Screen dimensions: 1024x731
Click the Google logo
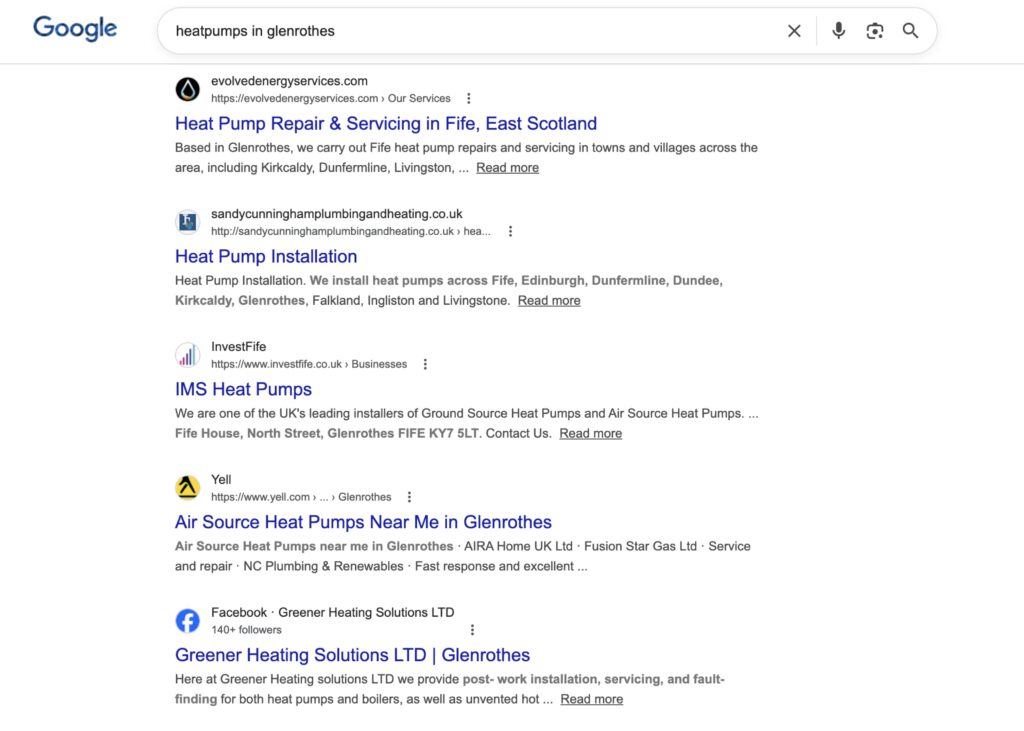point(75,29)
